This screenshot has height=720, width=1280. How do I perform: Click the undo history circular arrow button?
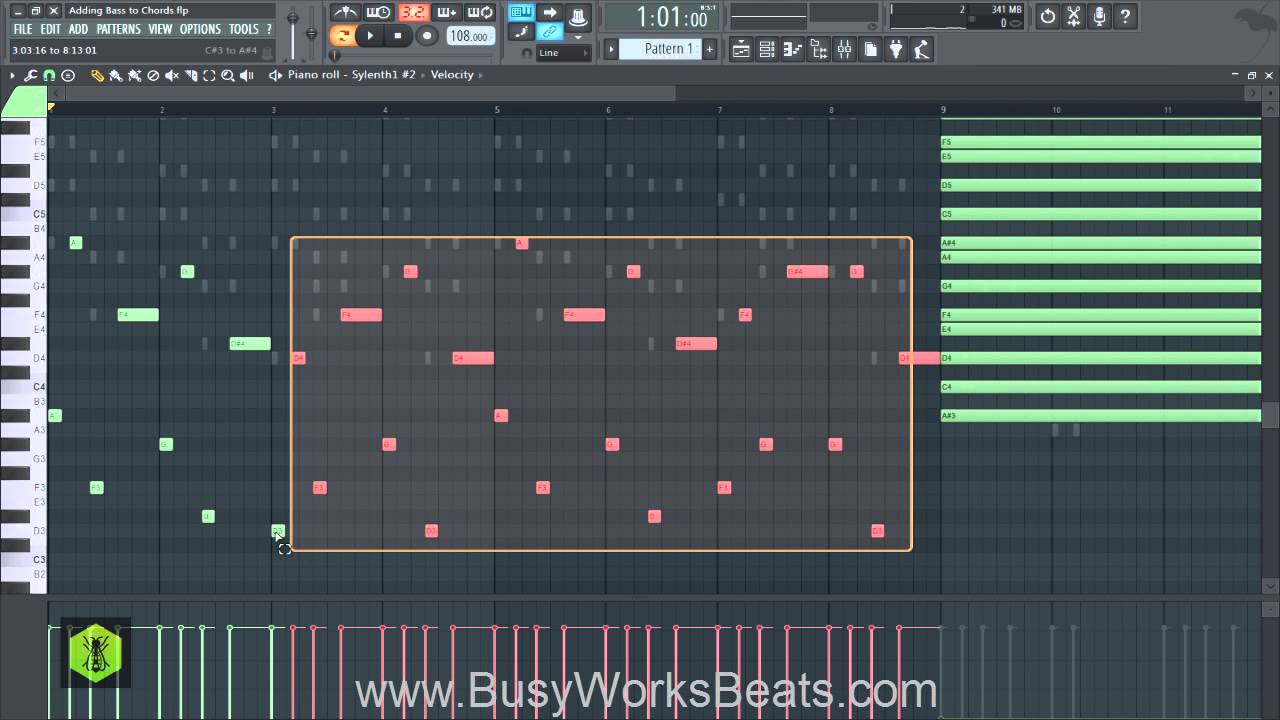pyautogui.click(x=1048, y=16)
